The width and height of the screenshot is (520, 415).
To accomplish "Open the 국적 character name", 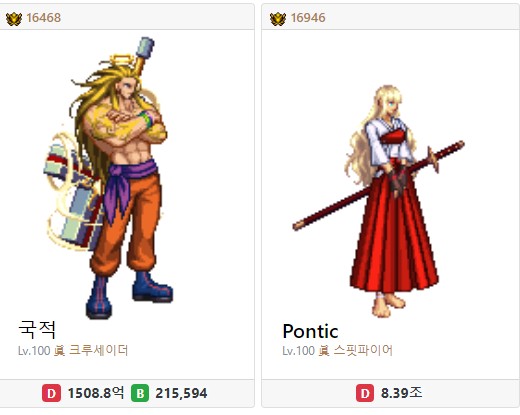I will tap(37, 330).
